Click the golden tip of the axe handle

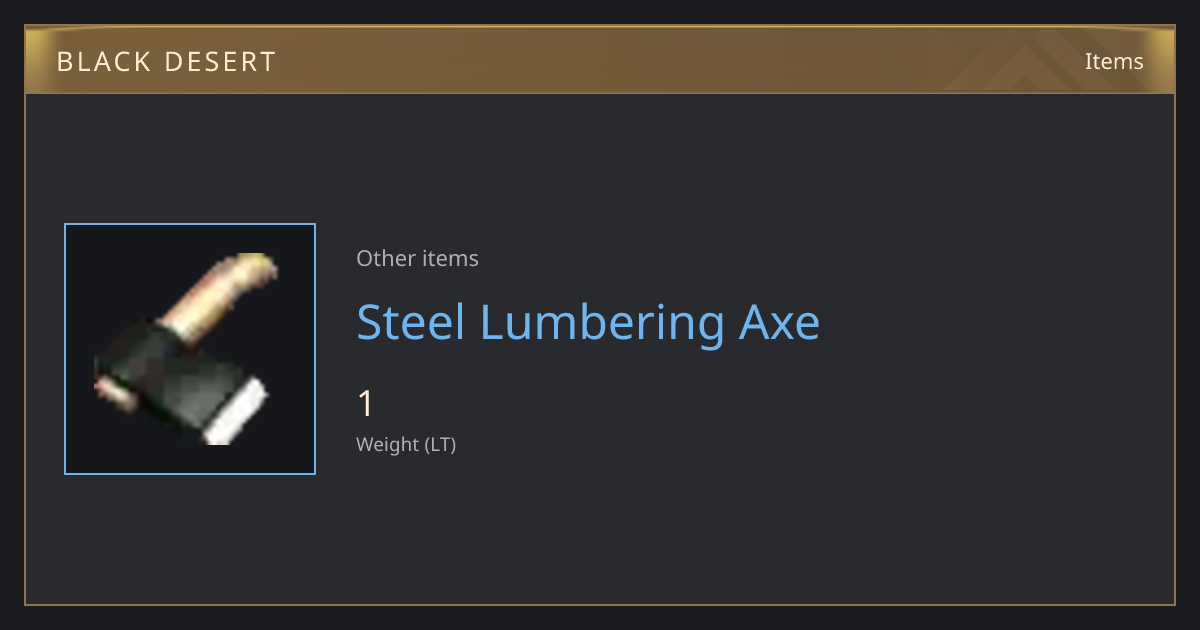click(256, 265)
